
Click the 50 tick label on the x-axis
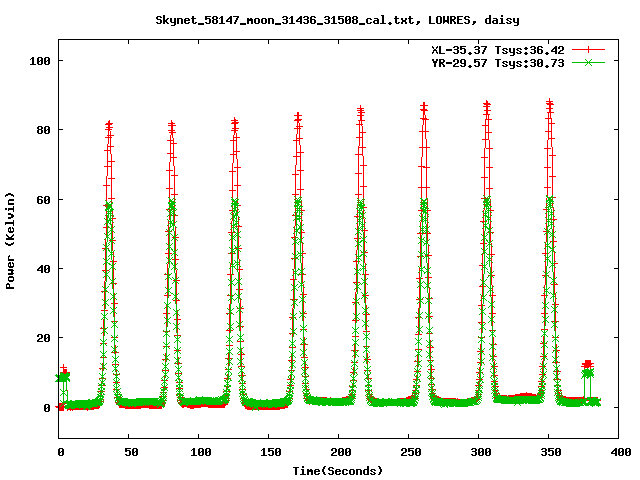pyautogui.click(x=130, y=453)
